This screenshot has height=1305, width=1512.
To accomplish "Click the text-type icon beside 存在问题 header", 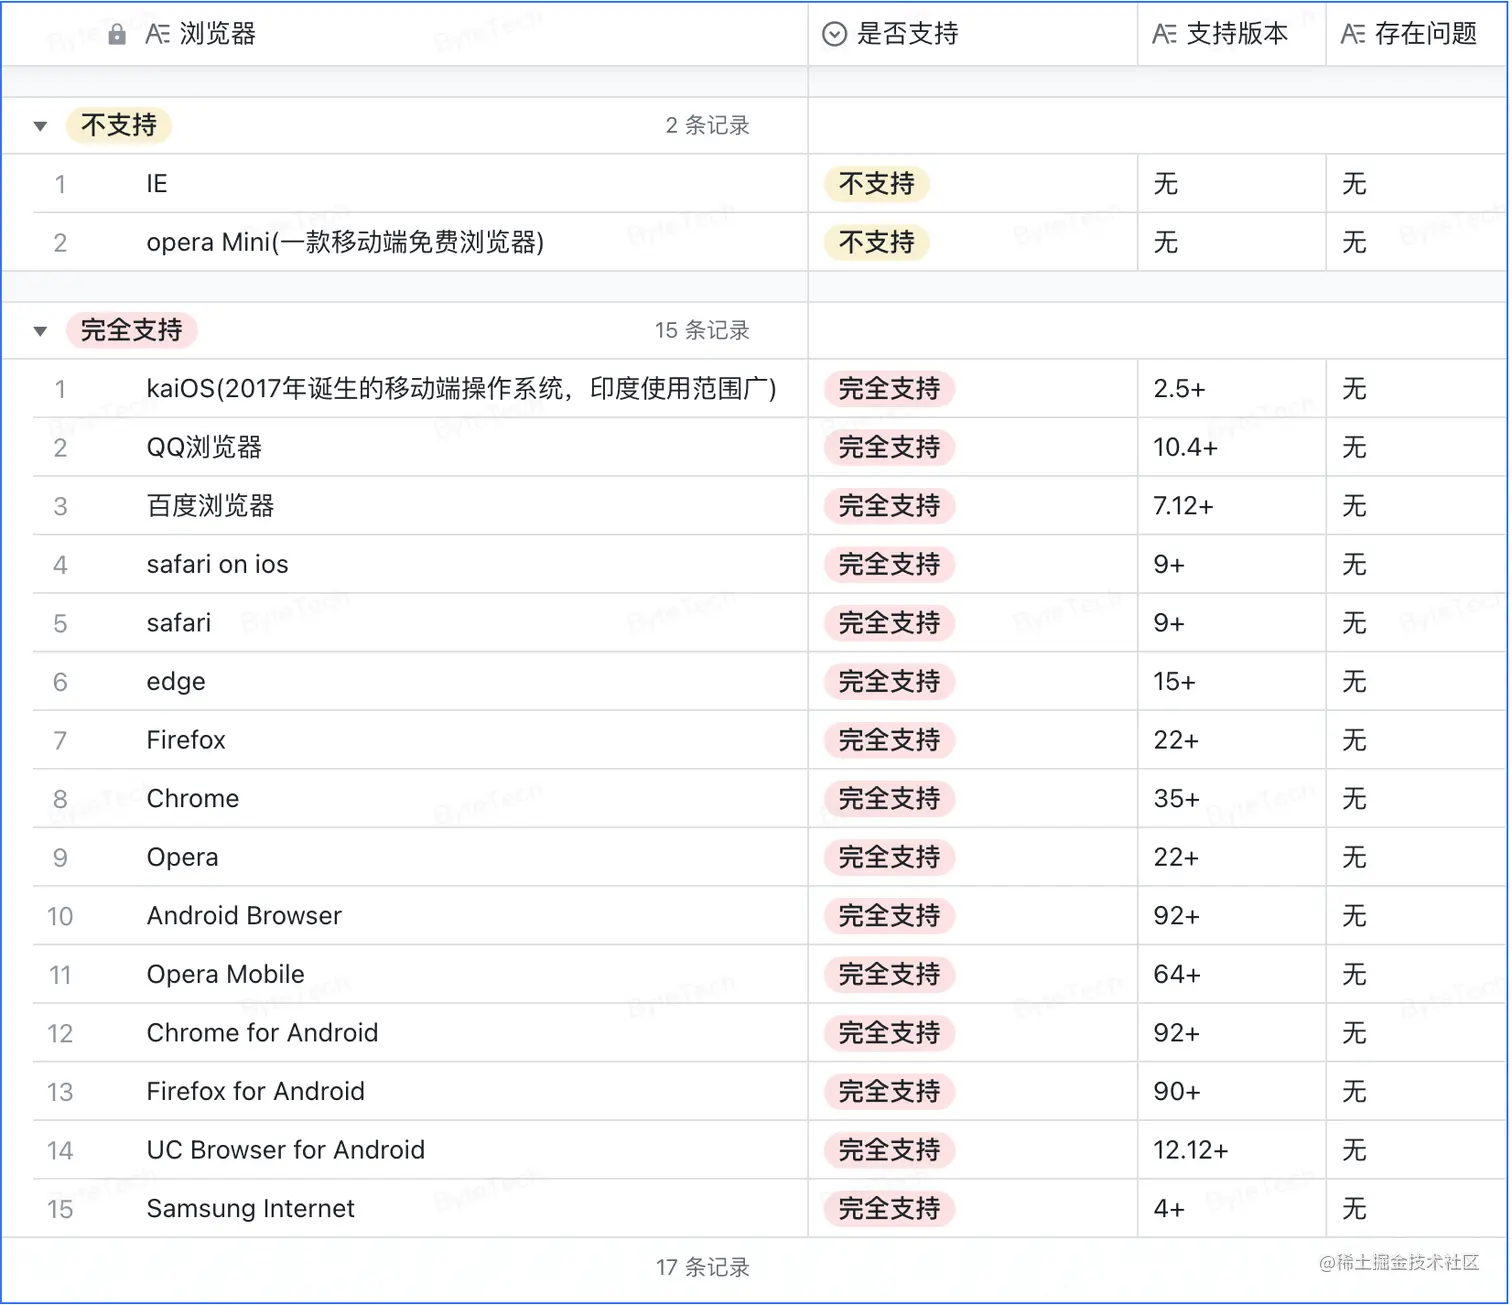I will point(1352,34).
